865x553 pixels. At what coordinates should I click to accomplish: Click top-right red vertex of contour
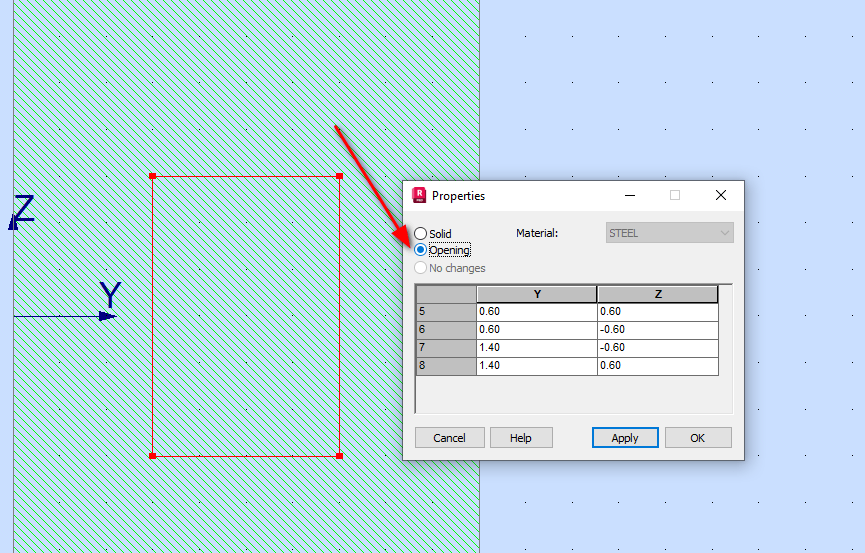pyautogui.click(x=339, y=176)
